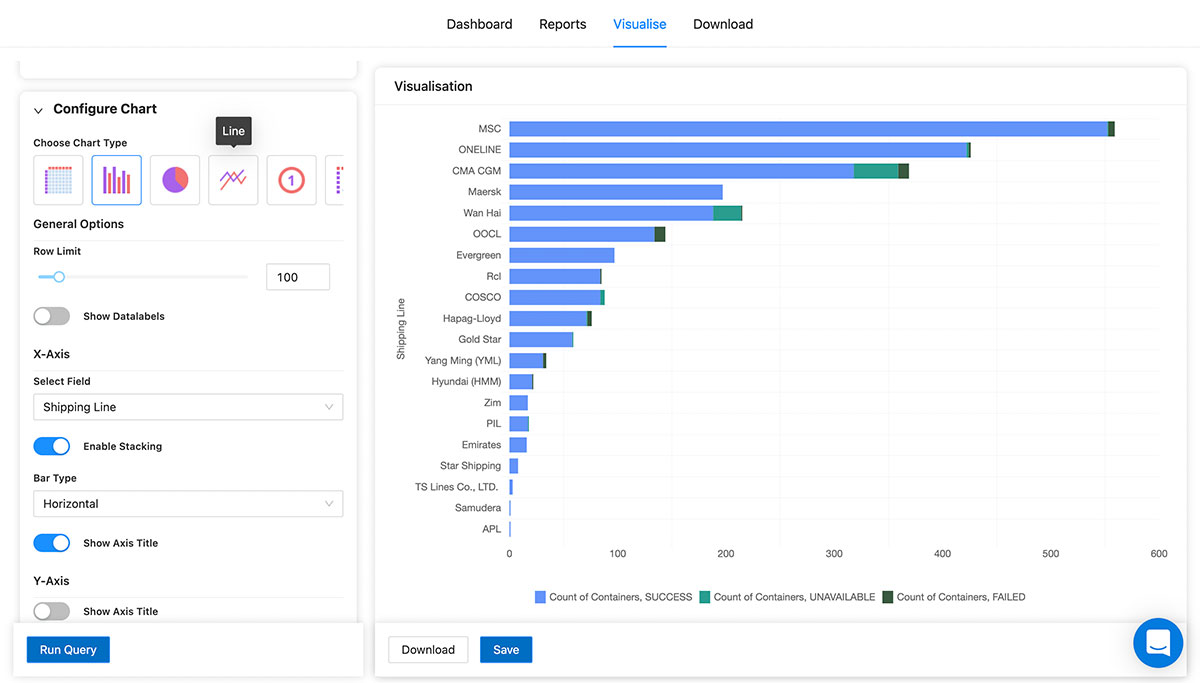
Task: Edit the Row Limit value field
Action: [x=298, y=277]
